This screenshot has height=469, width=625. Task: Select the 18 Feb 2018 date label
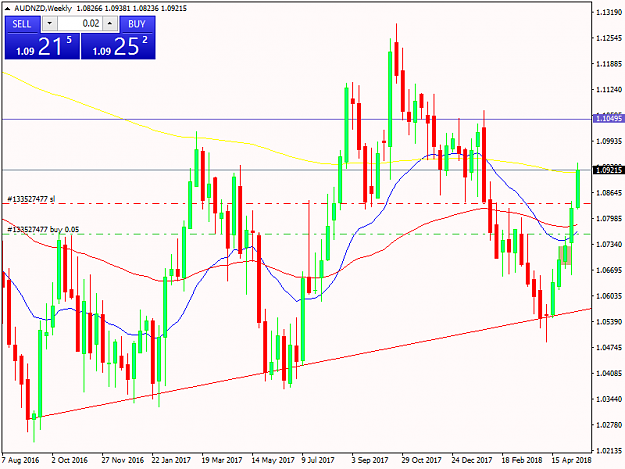(521, 460)
